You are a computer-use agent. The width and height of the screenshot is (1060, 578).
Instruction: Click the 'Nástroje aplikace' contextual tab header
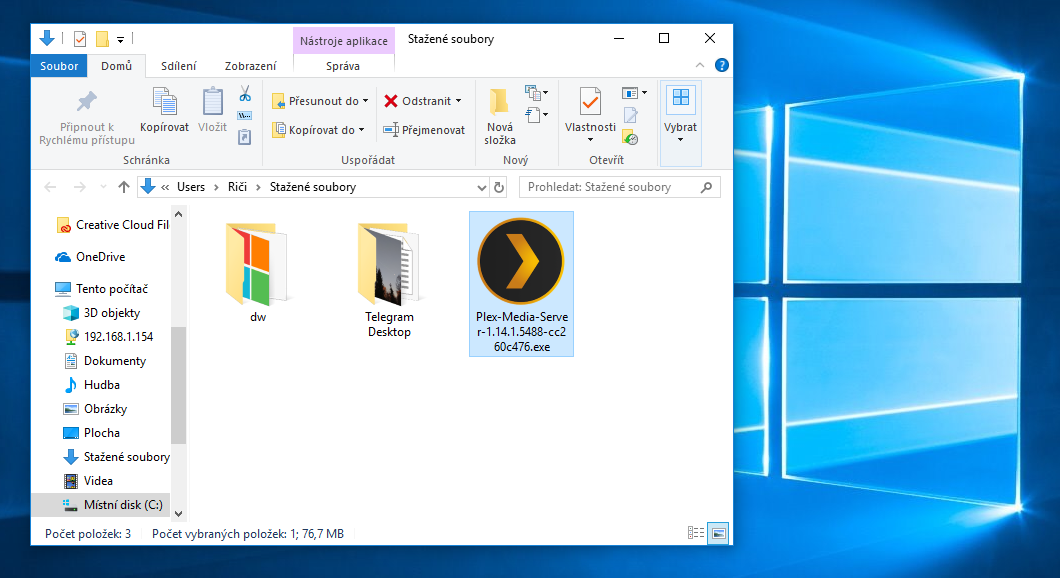(343, 41)
